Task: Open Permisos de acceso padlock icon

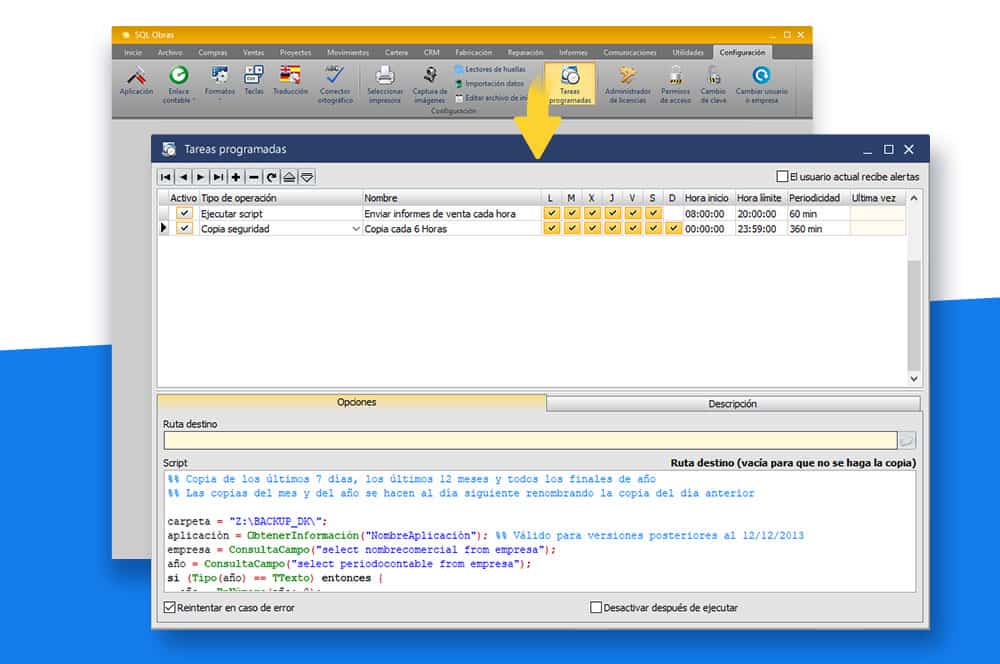Action: click(x=676, y=77)
